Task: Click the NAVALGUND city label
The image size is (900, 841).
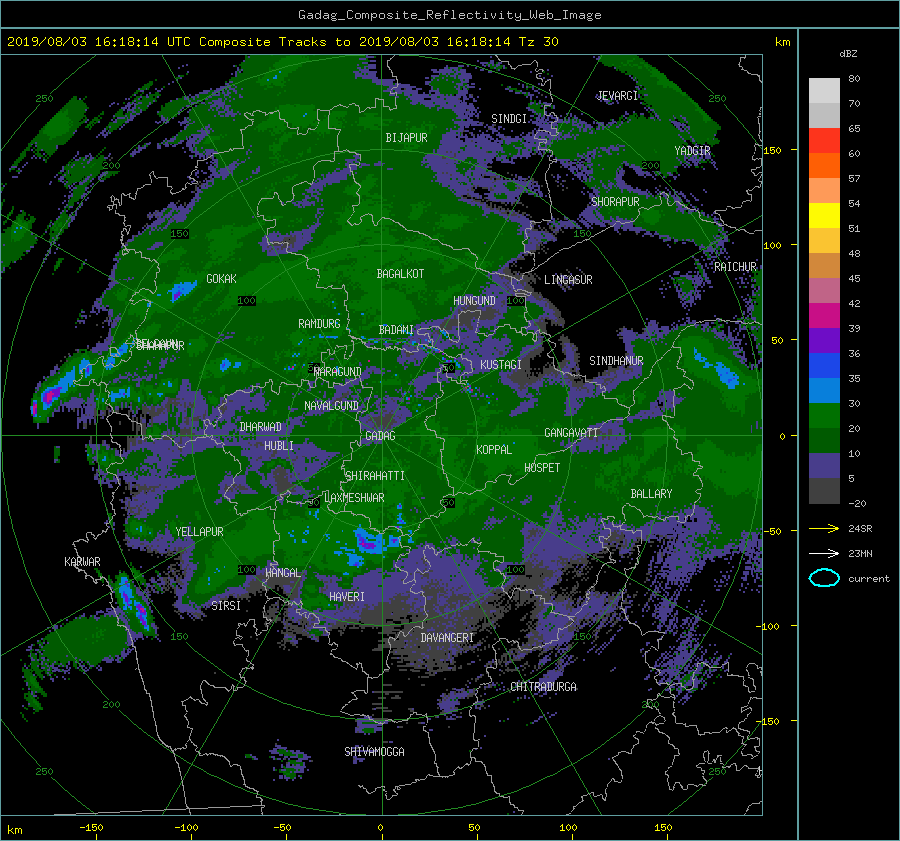Action: click(331, 406)
